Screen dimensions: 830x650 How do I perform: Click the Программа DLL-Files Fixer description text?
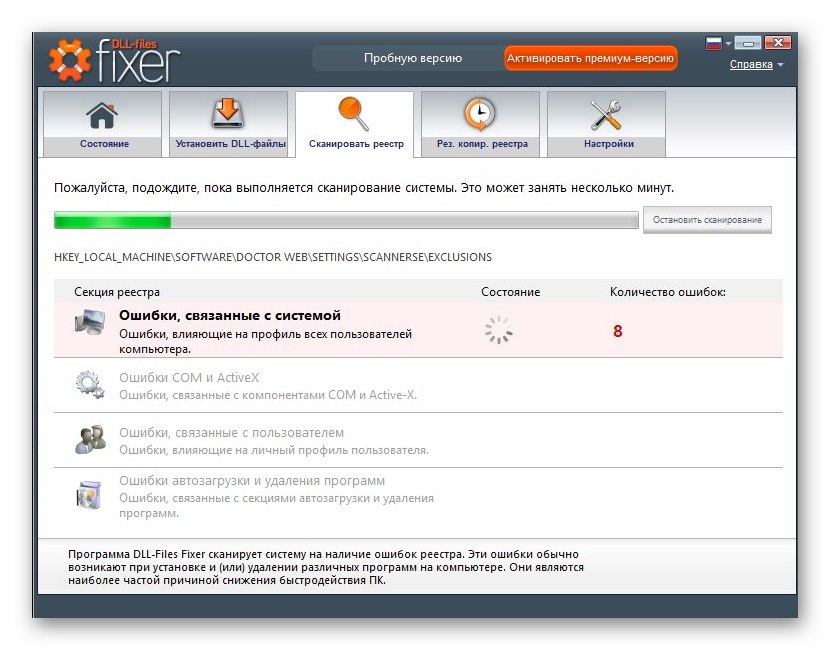point(326,567)
